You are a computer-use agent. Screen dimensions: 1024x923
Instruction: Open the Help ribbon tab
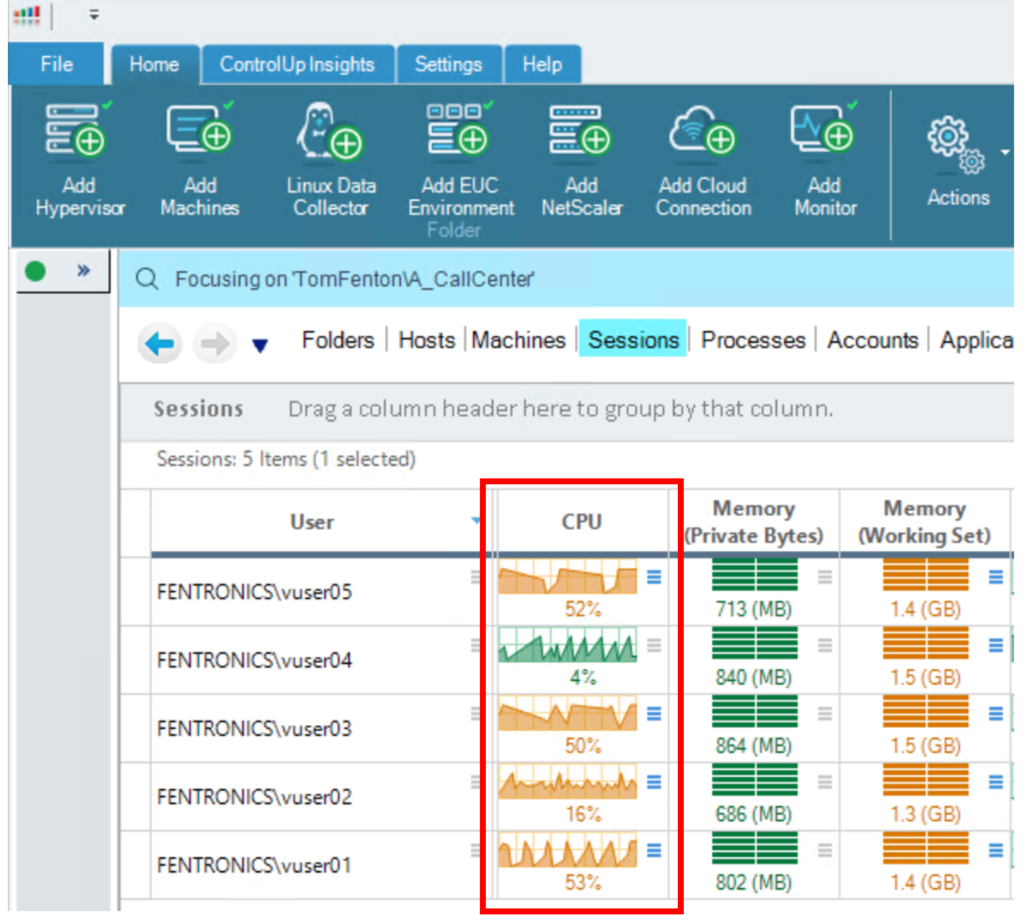pyautogui.click(x=542, y=64)
